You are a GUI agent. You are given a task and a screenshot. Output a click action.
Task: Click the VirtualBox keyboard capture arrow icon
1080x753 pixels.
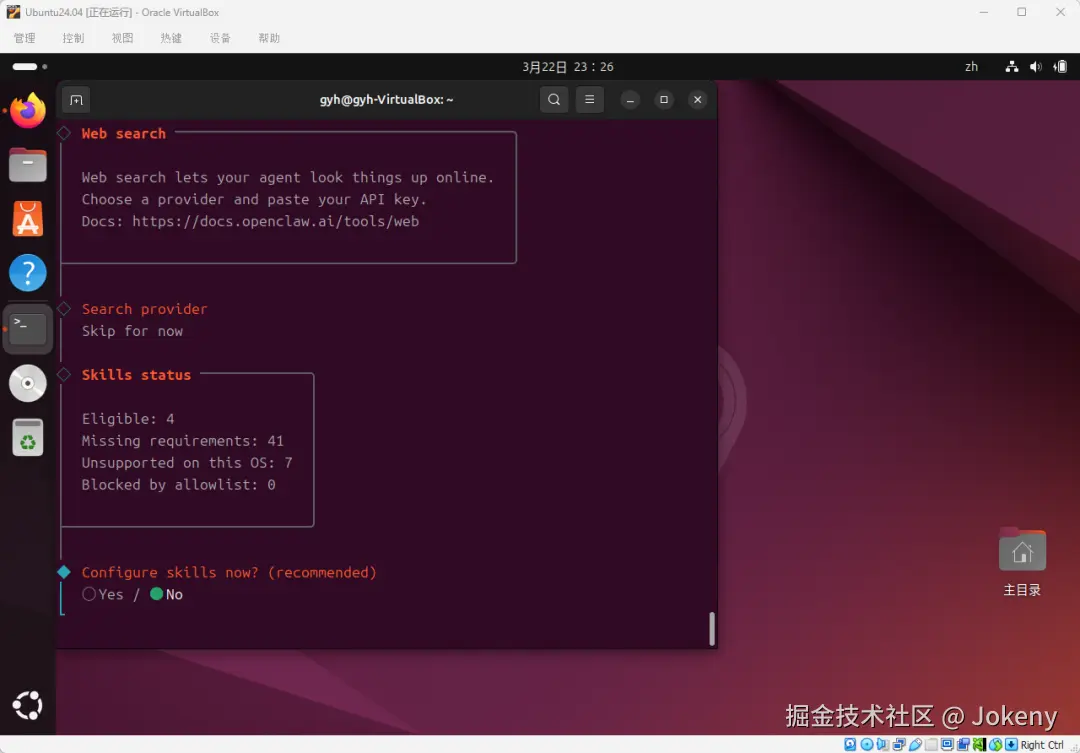click(1011, 745)
